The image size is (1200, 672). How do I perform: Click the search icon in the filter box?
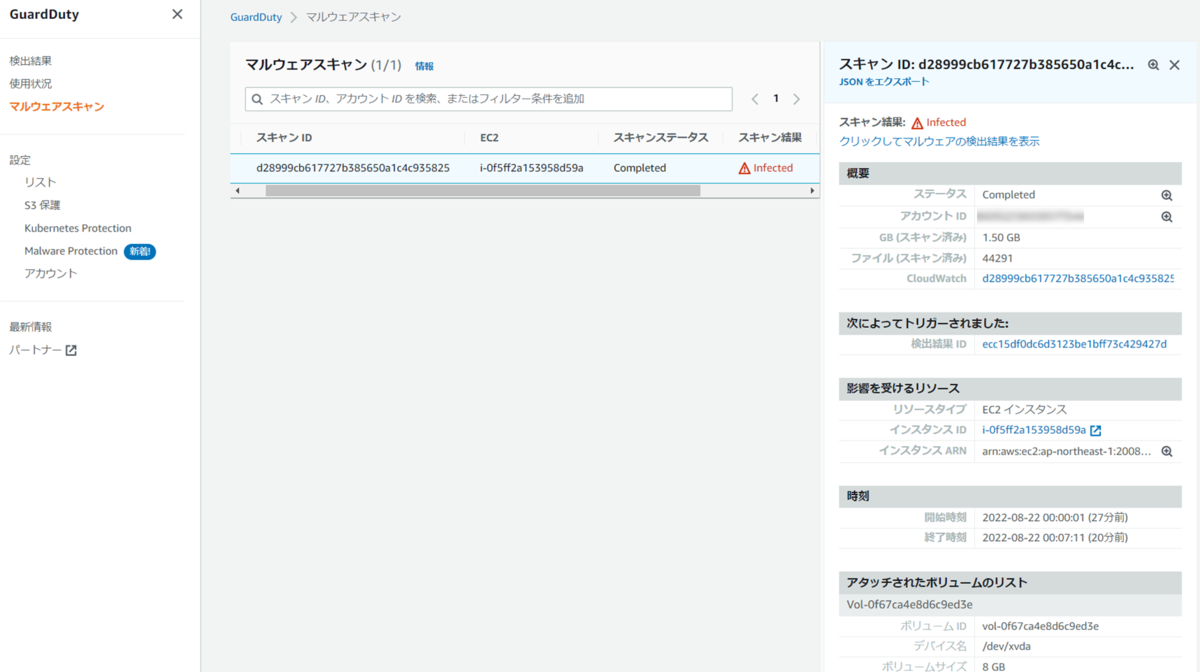257,99
